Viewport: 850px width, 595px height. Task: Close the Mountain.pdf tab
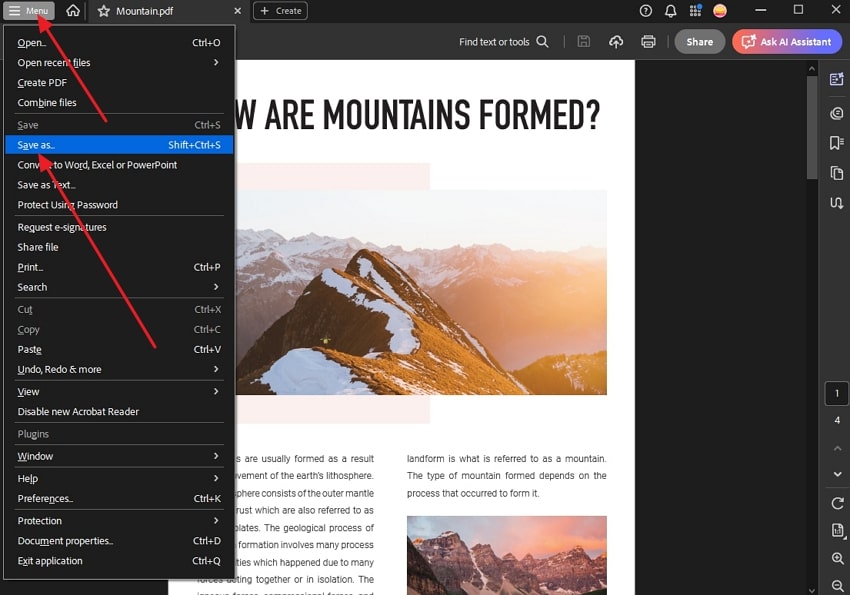[x=237, y=11]
